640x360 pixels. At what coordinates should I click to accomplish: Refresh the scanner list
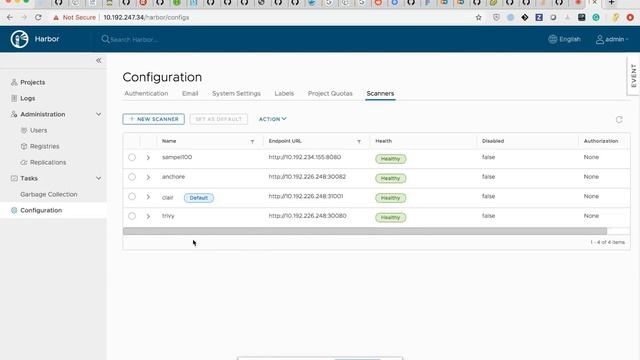(619, 119)
